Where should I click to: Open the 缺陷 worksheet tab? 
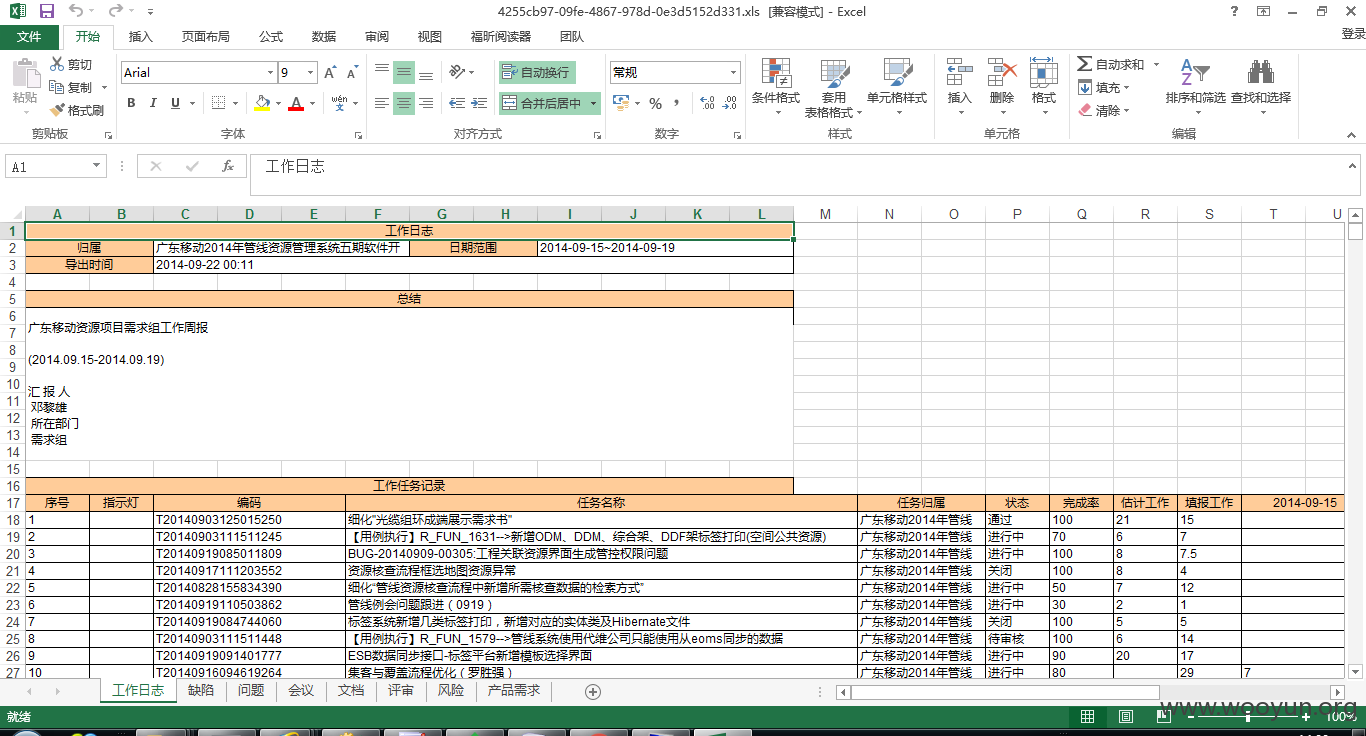200,691
